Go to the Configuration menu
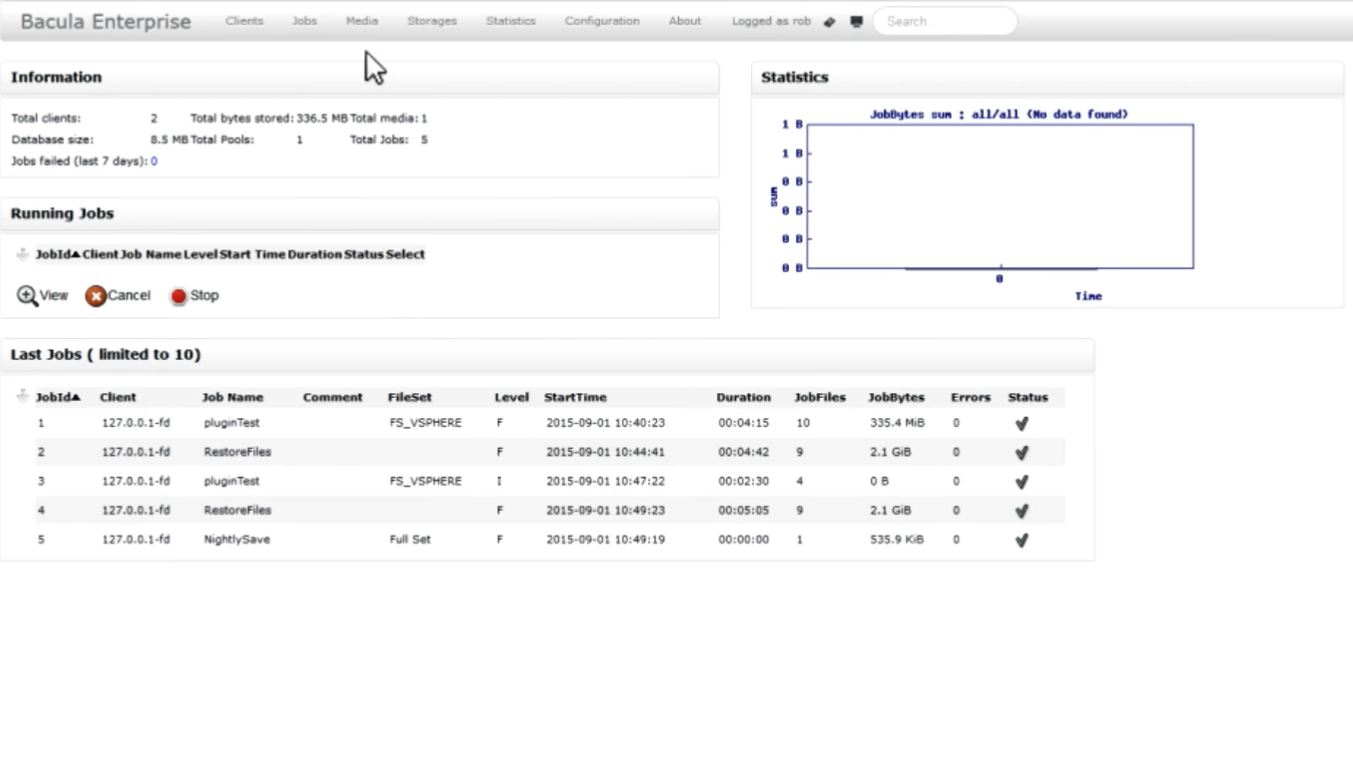Screen dimensions: 1353x757 (x=602, y=21)
